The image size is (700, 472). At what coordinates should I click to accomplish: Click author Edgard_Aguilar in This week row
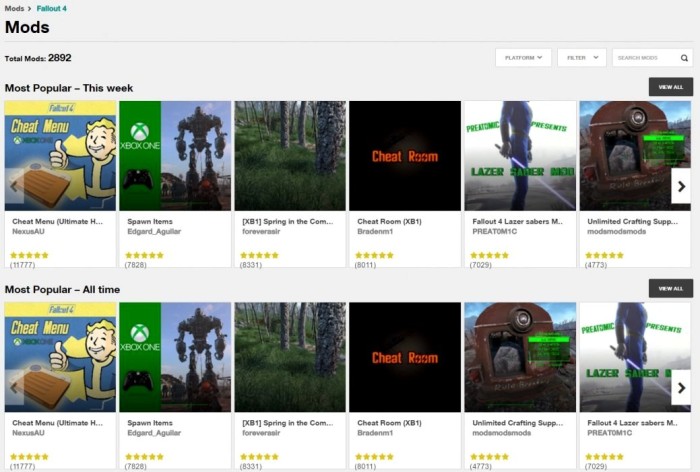pos(154,231)
